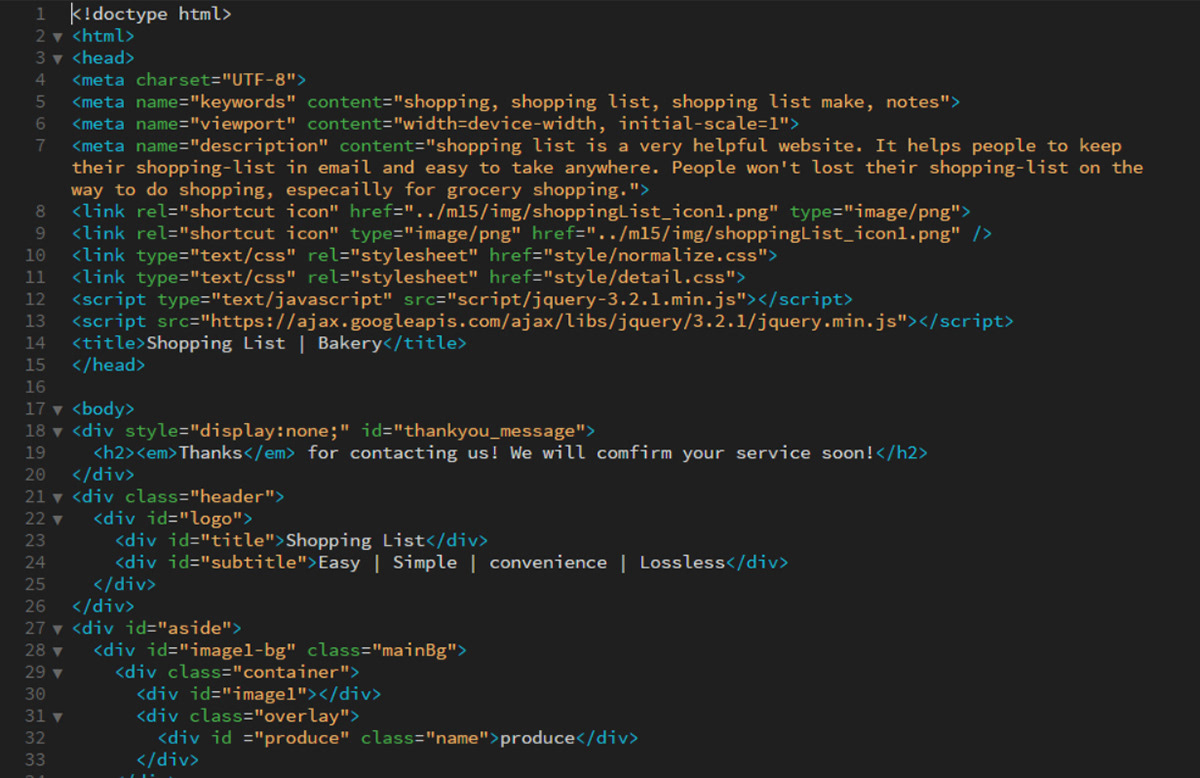Click the closing head tag on line 15
The width and height of the screenshot is (1200, 778).
[x=108, y=365]
